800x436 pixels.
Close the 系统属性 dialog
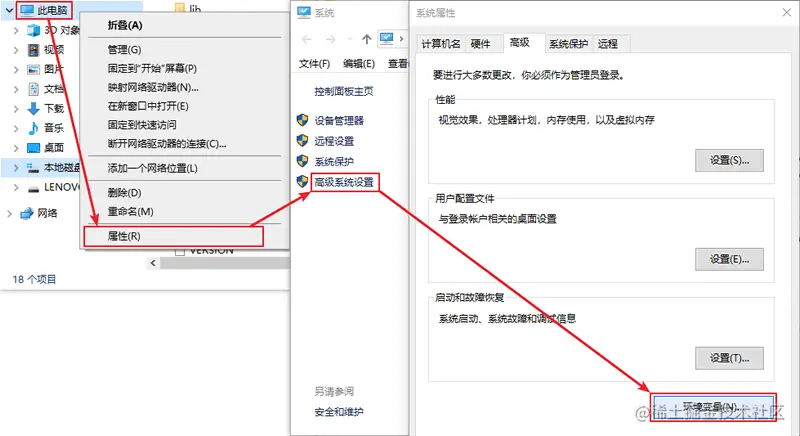pyautogui.click(x=787, y=12)
